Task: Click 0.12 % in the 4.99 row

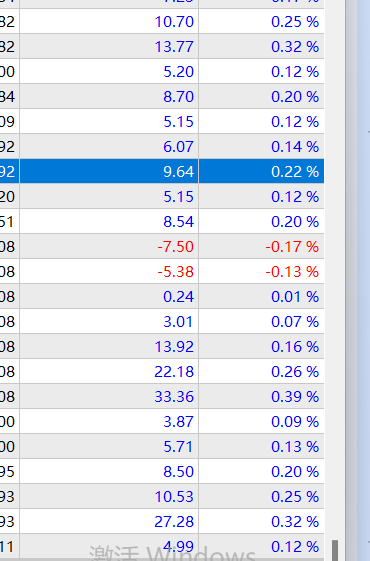Action: click(295, 547)
